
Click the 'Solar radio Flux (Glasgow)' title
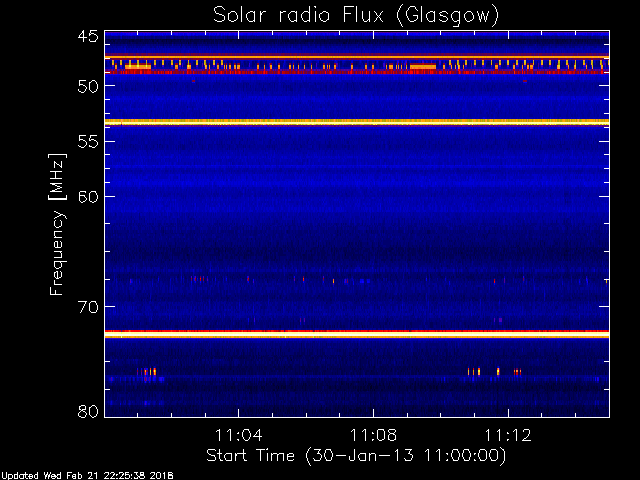(356, 16)
